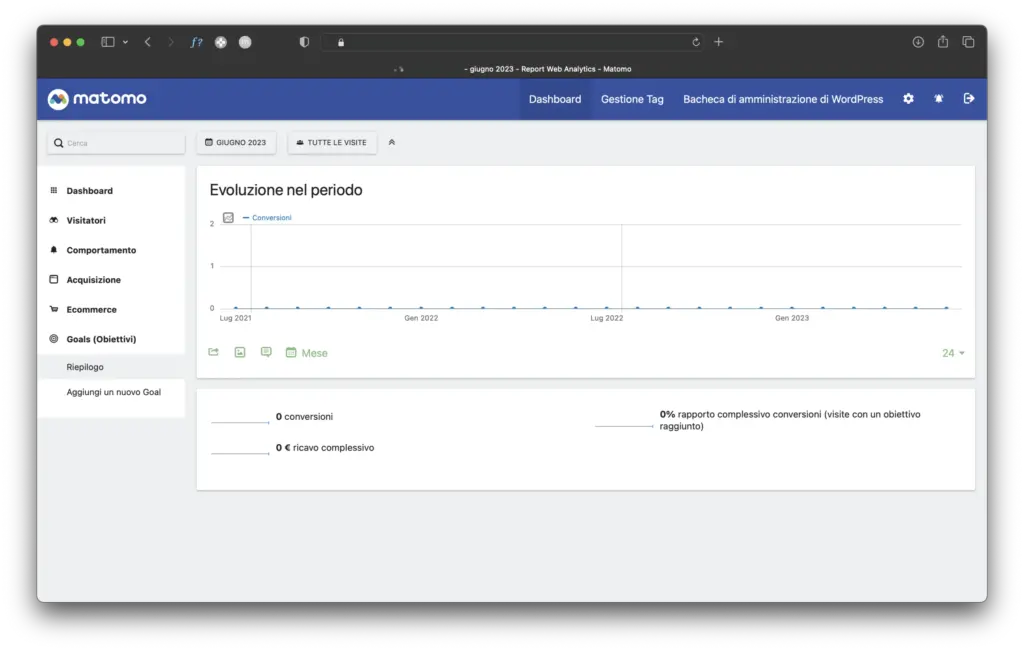The width and height of the screenshot is (1024, 651).
Task: Click the logout icon in header
Action: [968, 99]
